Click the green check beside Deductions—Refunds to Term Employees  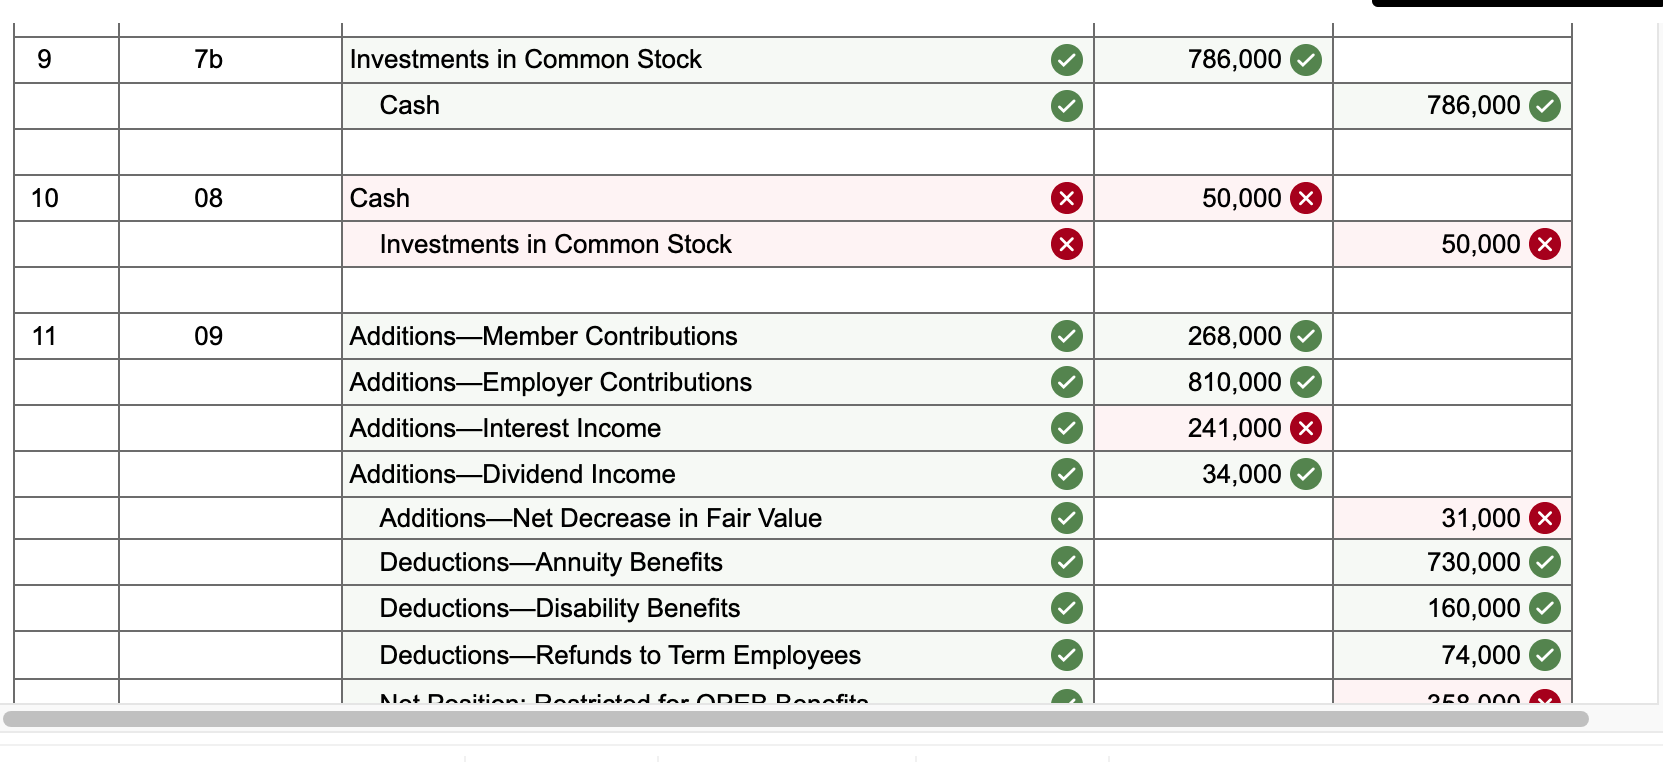pos(1066,655)
